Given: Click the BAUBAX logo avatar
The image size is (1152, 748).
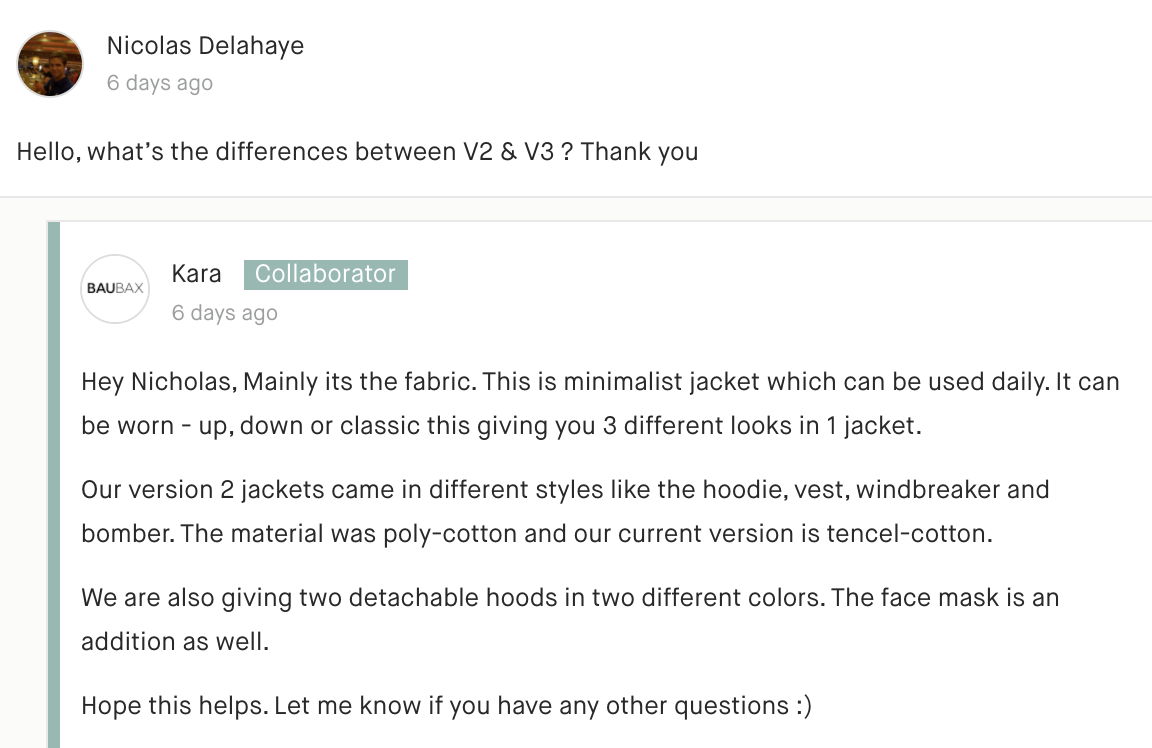Looking at the screenshot, I should point(115,289).
